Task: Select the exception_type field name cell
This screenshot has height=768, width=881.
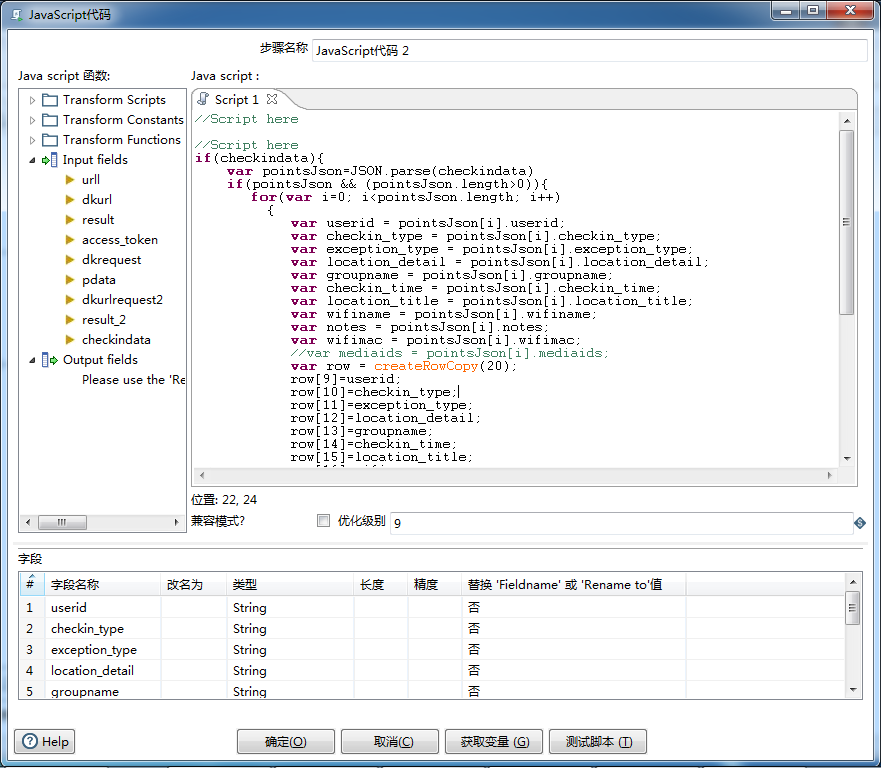Action: [103, 650]
